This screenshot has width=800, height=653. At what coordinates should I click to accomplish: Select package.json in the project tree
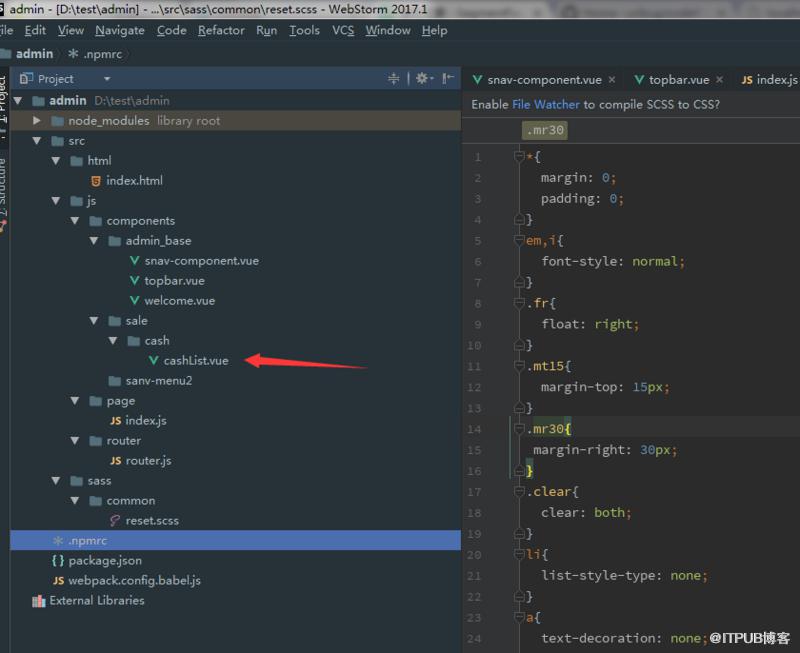(x=105, y=561)
